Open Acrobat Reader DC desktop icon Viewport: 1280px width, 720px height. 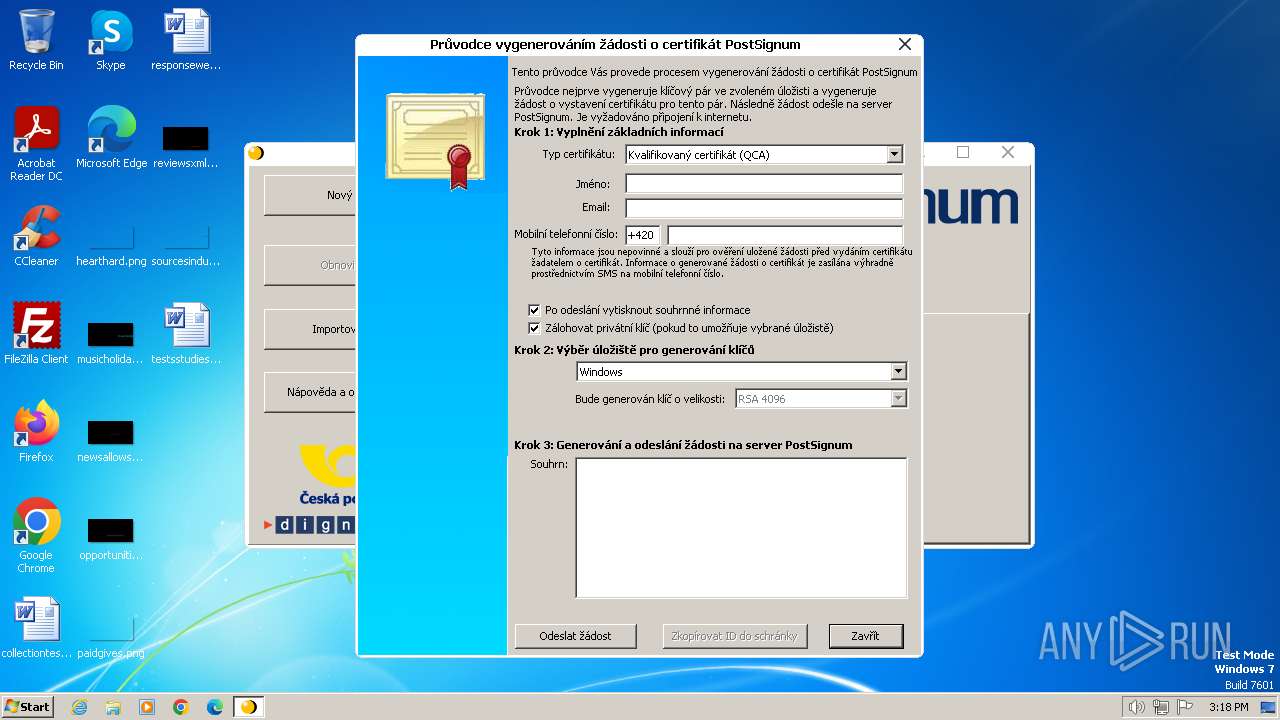(36, 144)
